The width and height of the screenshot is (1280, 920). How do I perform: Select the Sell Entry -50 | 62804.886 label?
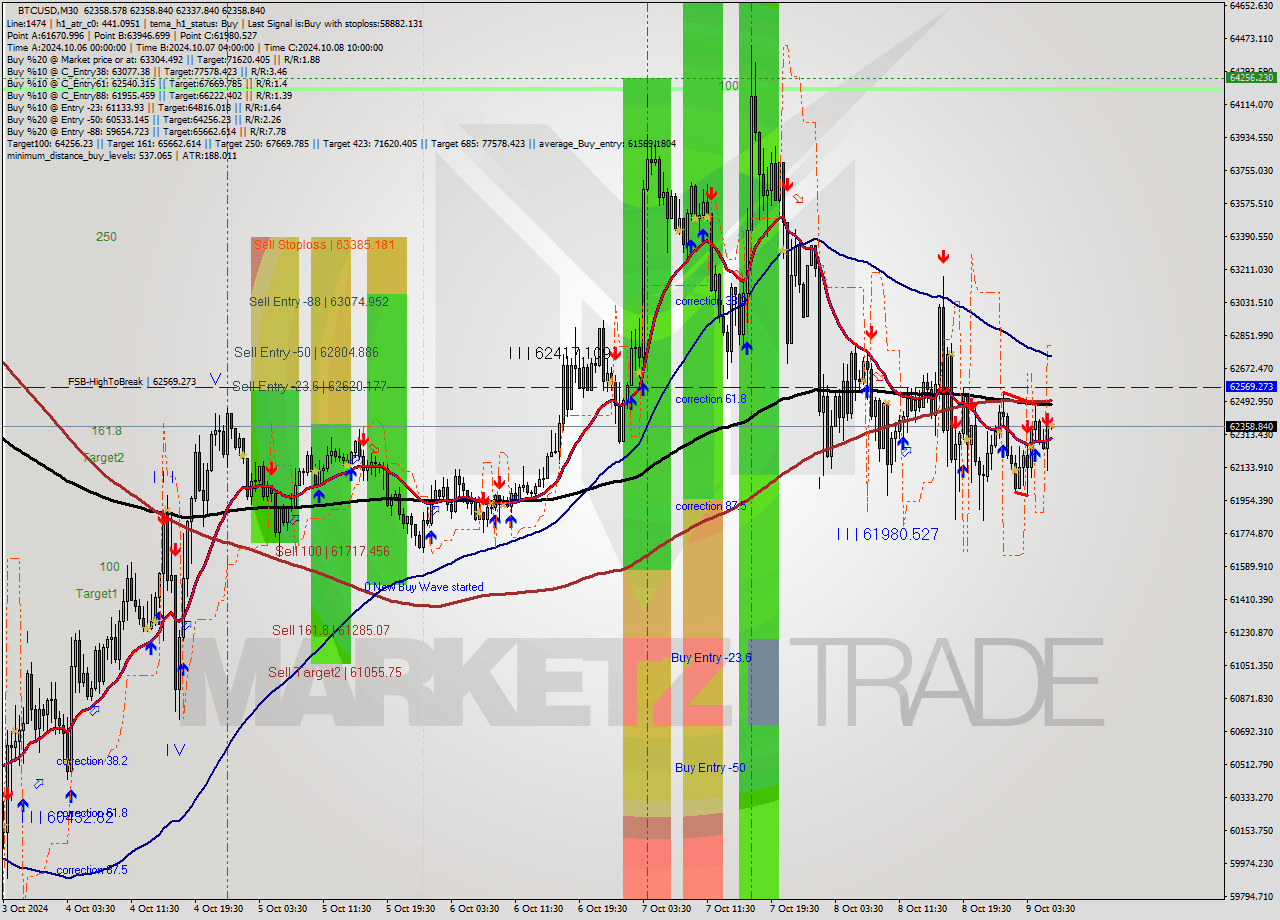click(x=306, y=352)
